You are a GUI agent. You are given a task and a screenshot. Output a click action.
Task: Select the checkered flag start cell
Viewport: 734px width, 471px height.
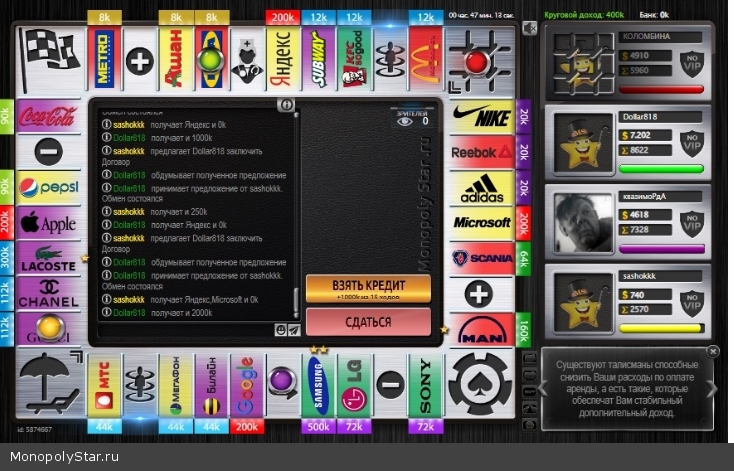[51, 59]
